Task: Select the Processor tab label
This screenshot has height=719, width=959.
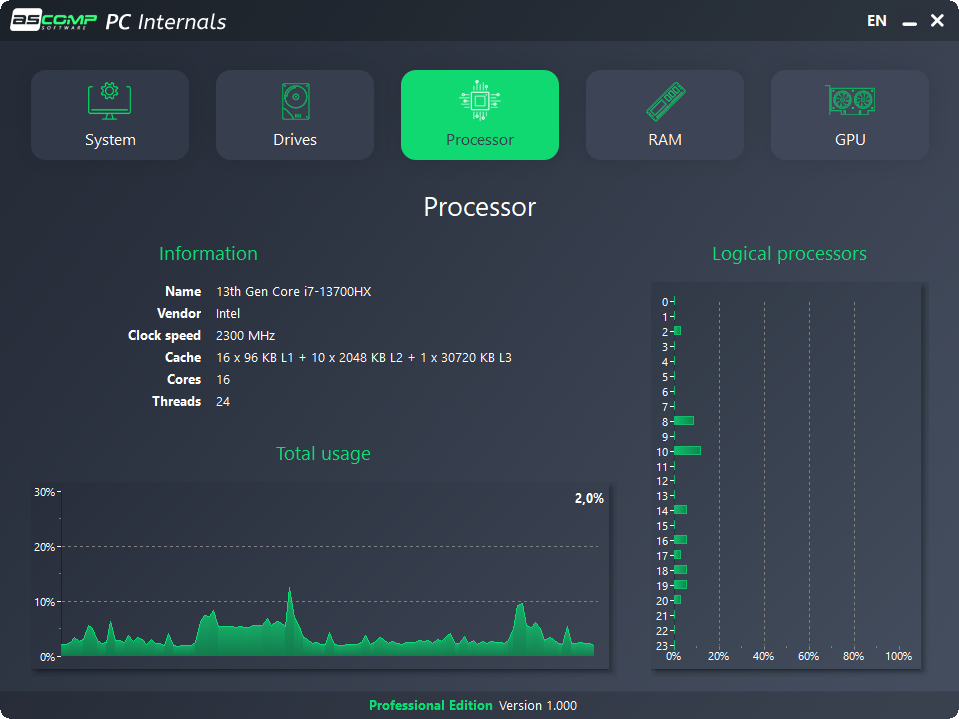Action: pos(480,140)
